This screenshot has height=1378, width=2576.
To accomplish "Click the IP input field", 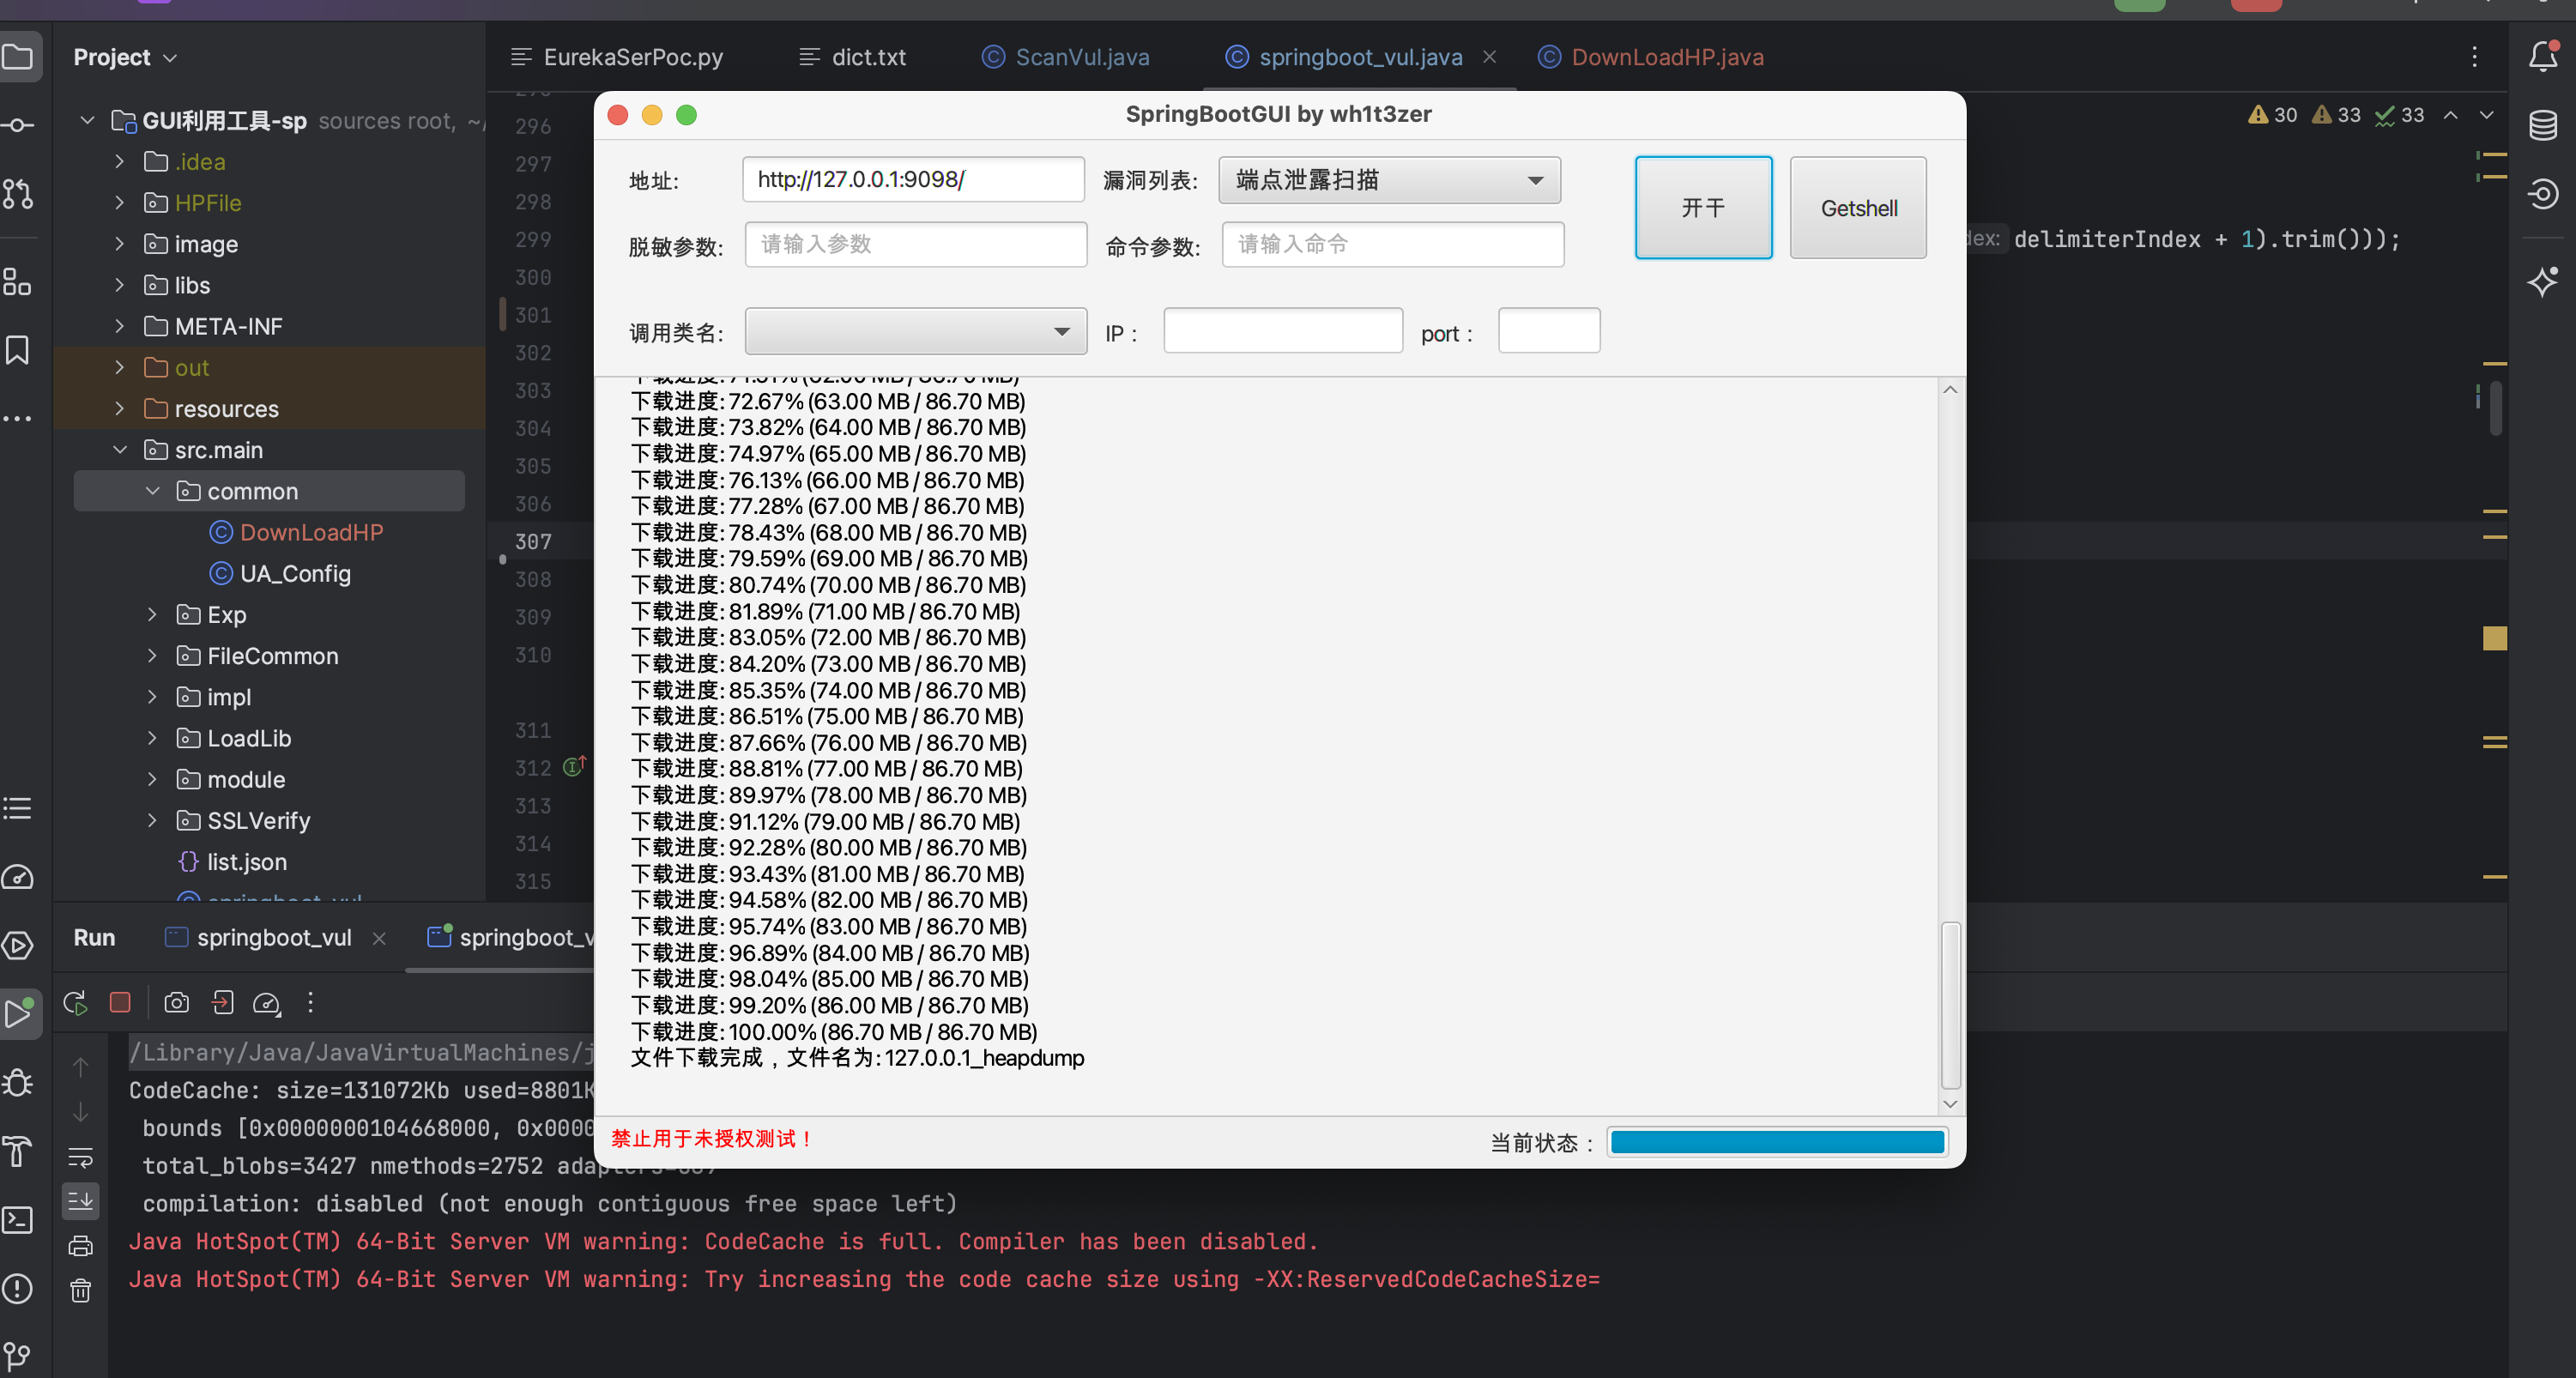I will [1282, 331].
